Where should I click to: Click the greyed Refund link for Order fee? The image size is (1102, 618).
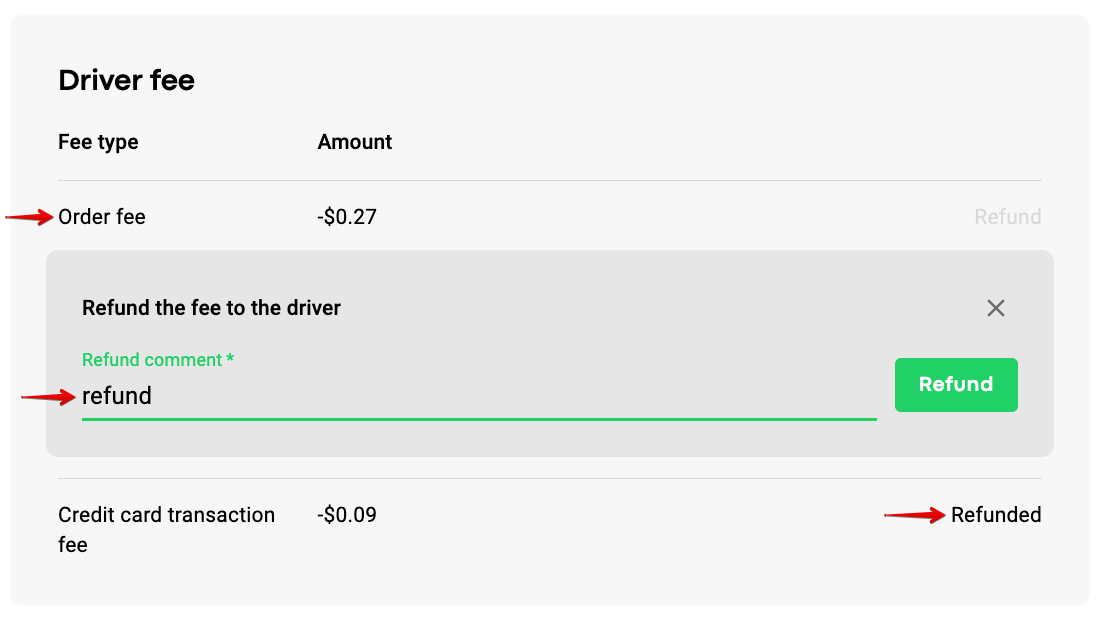1007,217
